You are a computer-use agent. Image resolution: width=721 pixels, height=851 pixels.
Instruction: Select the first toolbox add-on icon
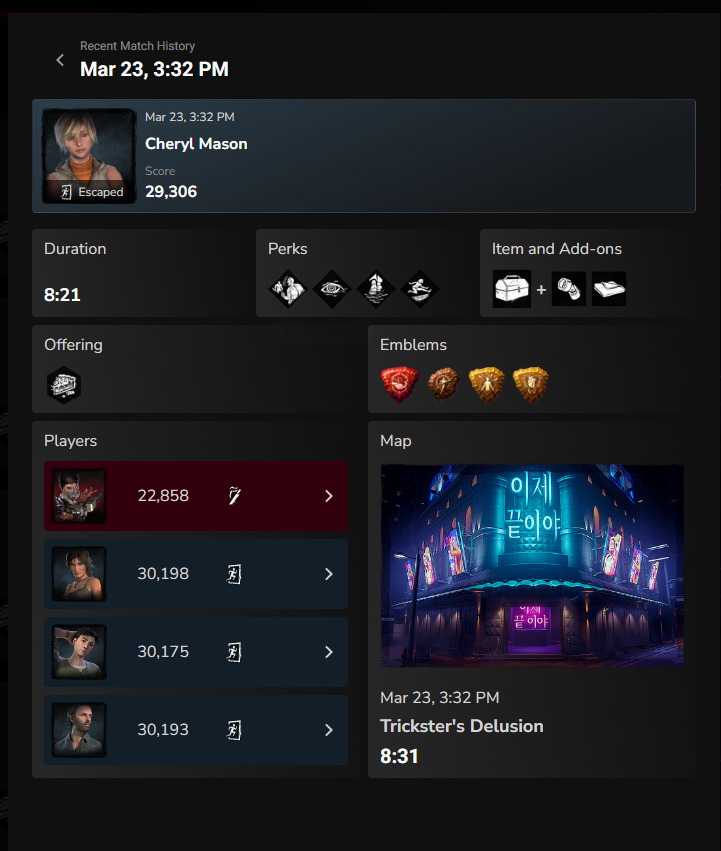568,289
